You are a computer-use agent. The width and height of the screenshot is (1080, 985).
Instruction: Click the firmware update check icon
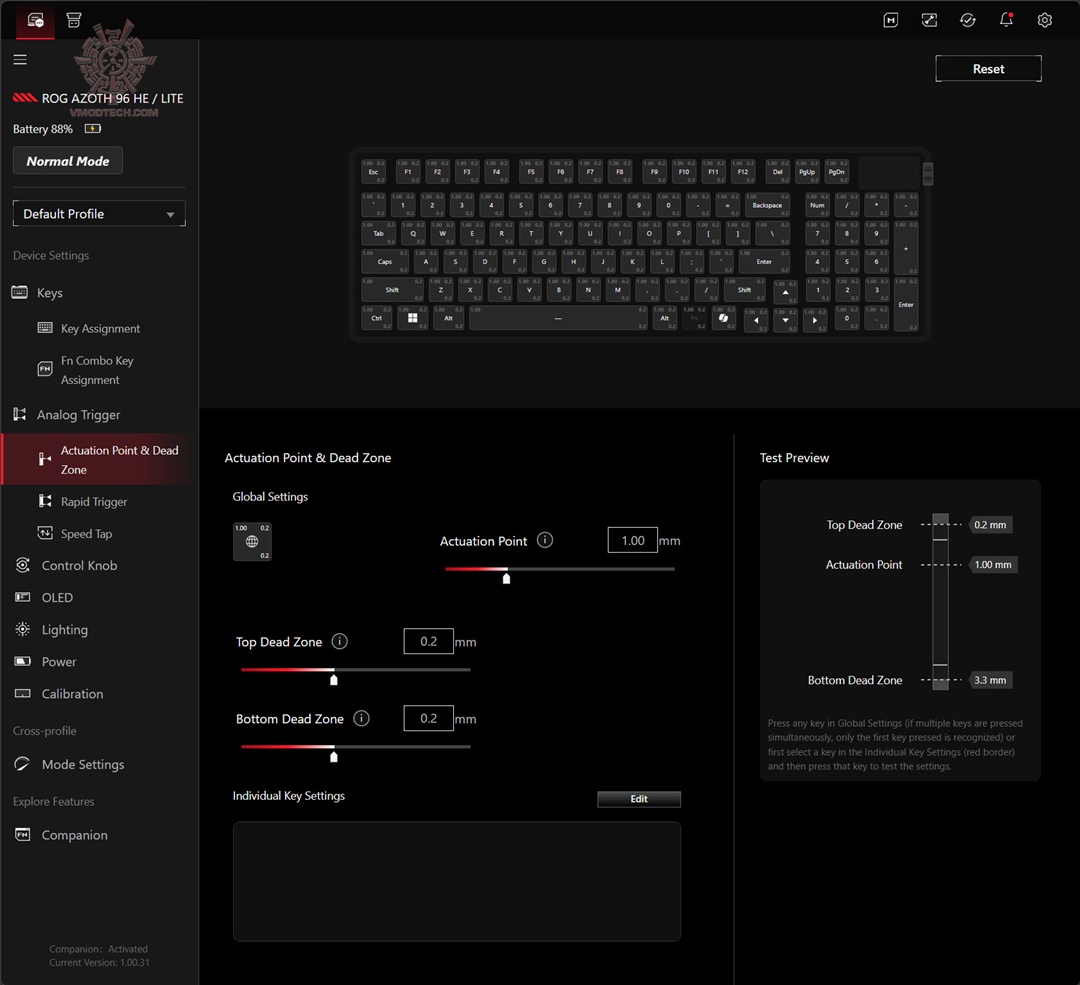click(x=968, y=20)
